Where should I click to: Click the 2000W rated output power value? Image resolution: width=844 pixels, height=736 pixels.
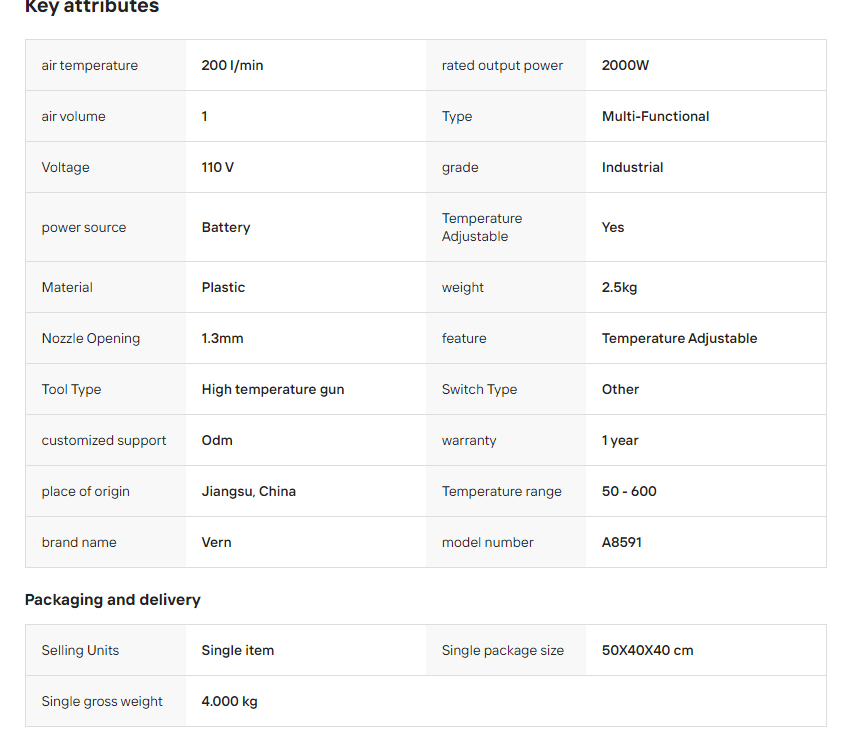pyautogui.click(x=625, y=65)
